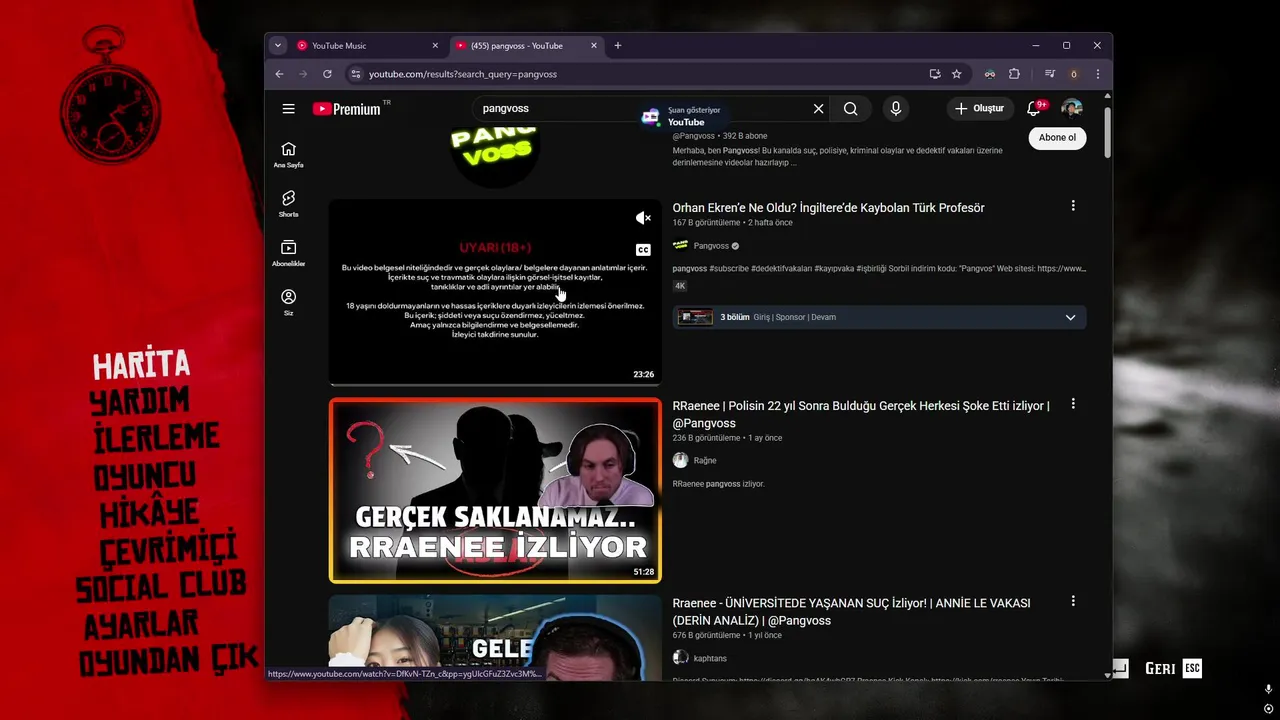Click the Oluştur create button

[x=979, y=108]
